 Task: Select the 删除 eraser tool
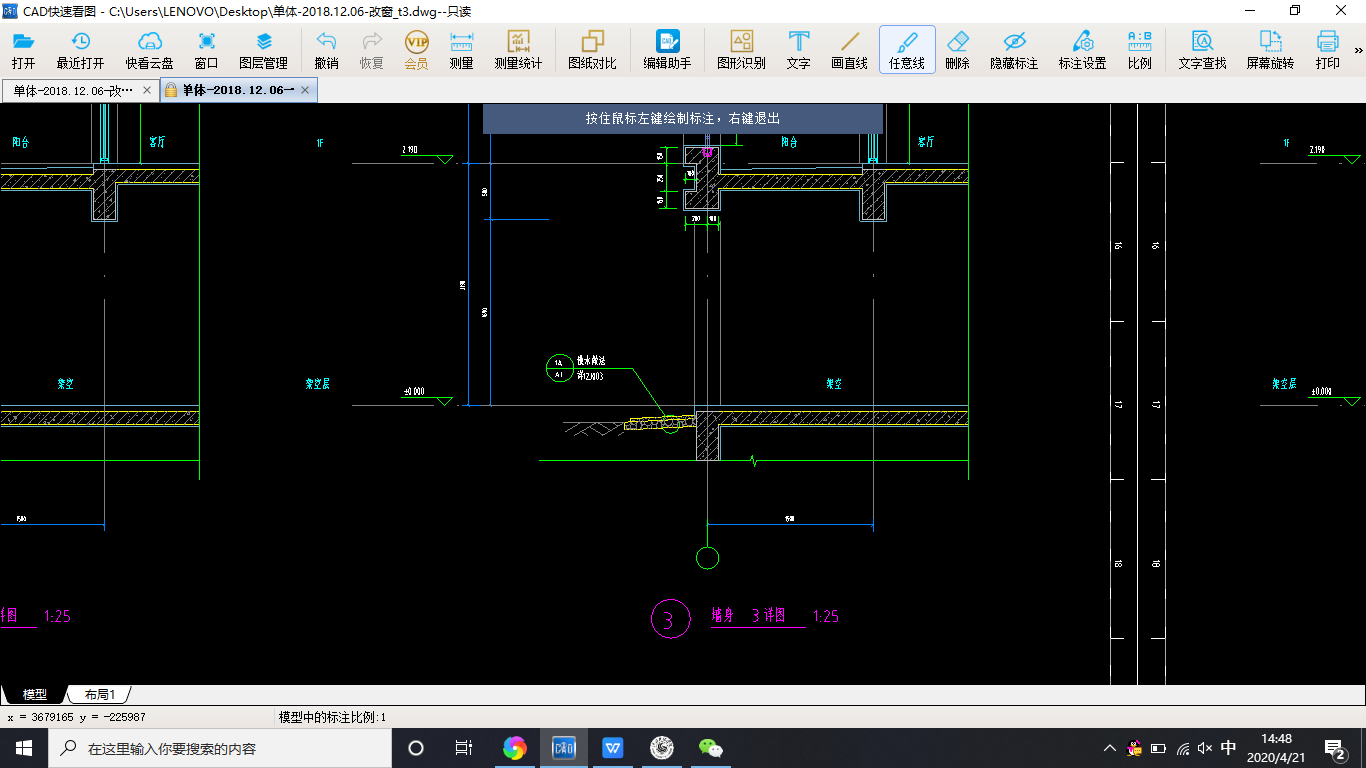pyautogui.click(x=958, y=50)
